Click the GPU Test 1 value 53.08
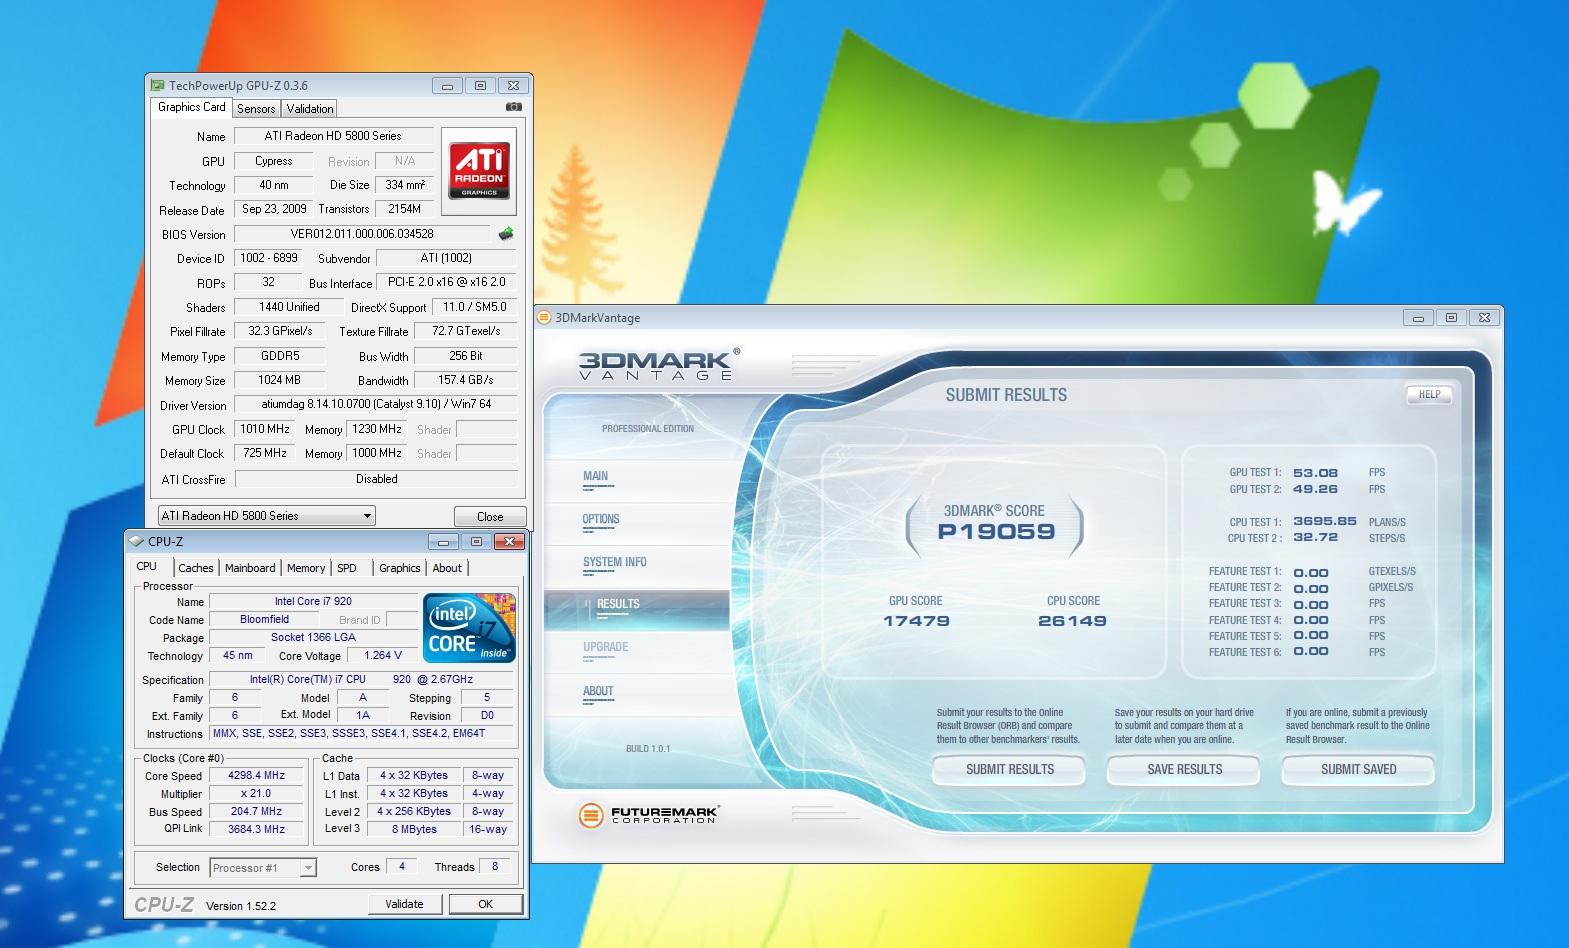Screen dimensions: 1569x948 coord(1315,473)
